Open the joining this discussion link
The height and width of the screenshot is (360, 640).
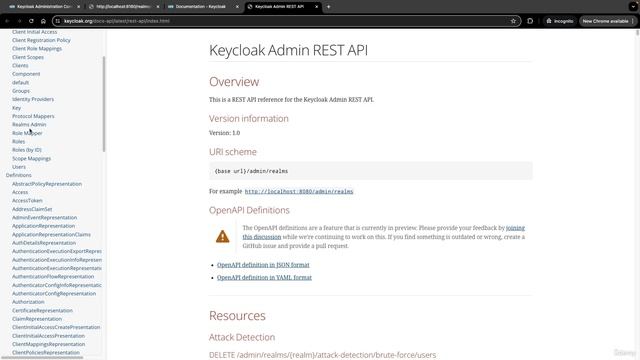[x=384, y=232]
